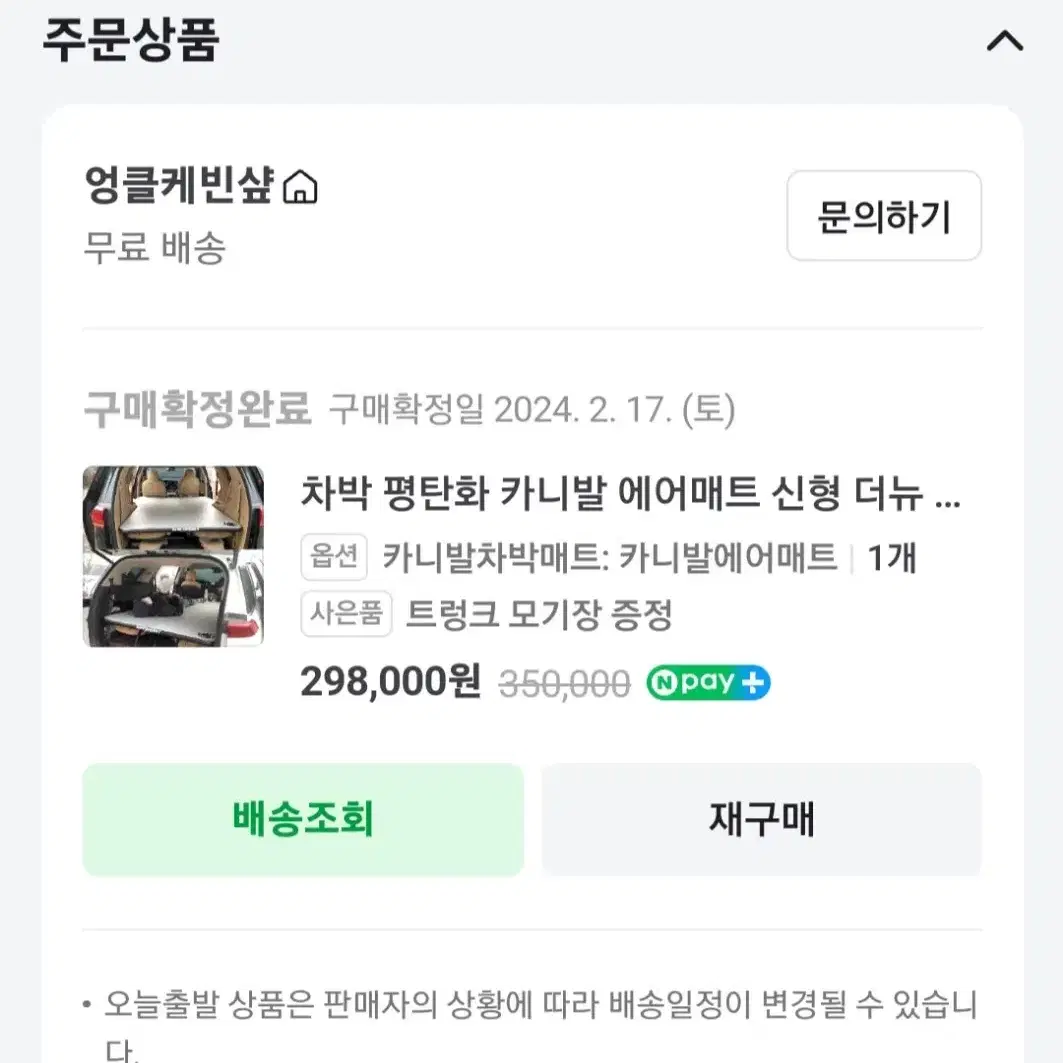Check delivery with the 배송조회 button
1063x1063 pixels.
303,820
